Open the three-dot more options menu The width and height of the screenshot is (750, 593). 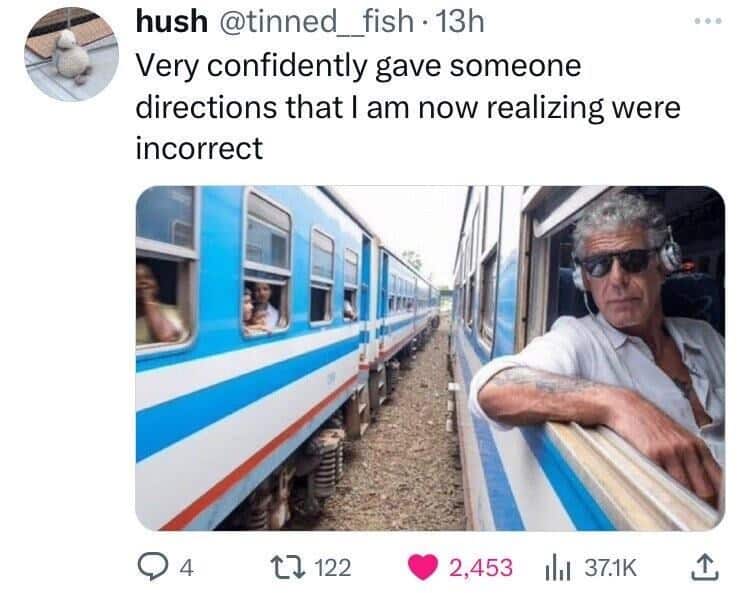[x=708, y=21]
